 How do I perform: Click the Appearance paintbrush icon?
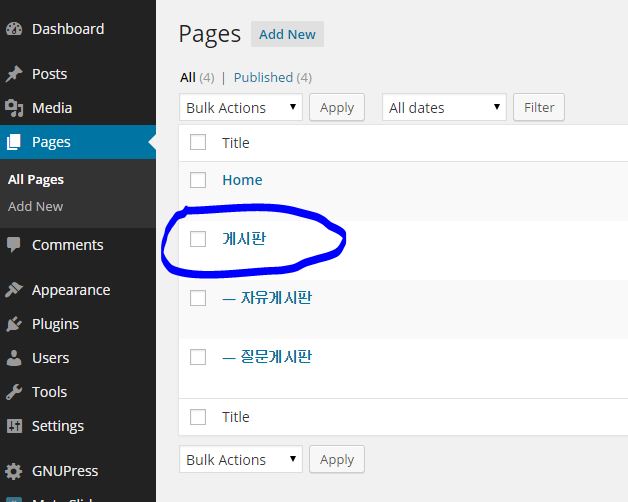coord(14,290)
